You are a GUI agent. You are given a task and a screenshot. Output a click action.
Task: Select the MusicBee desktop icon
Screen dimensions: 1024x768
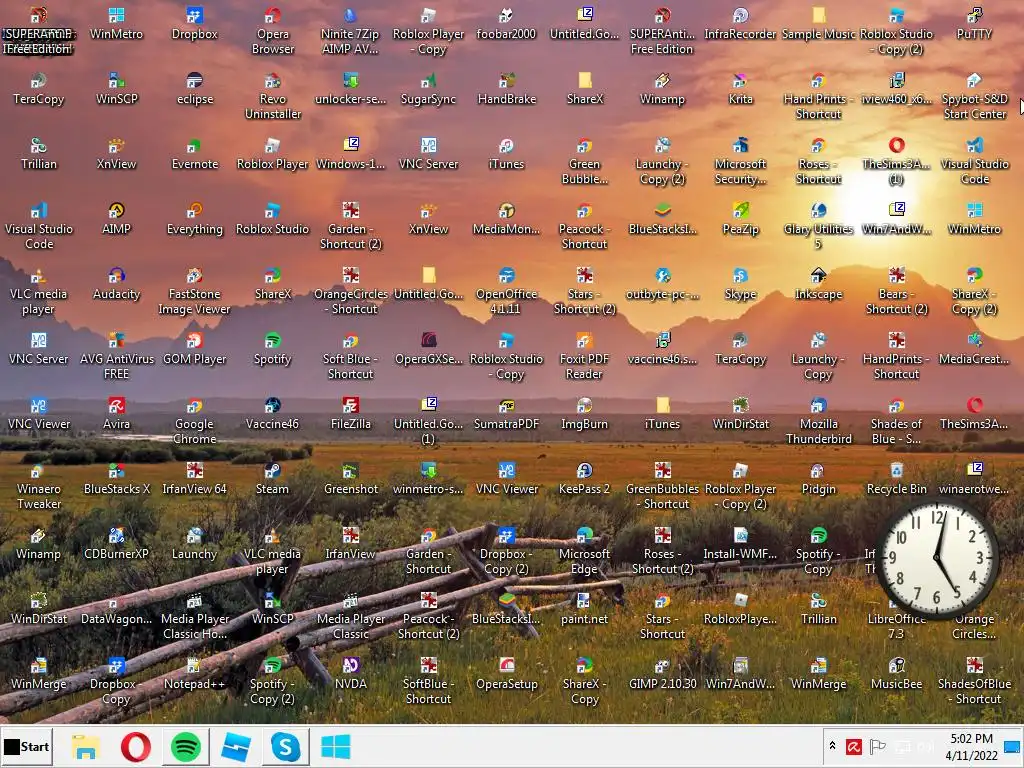897,673
